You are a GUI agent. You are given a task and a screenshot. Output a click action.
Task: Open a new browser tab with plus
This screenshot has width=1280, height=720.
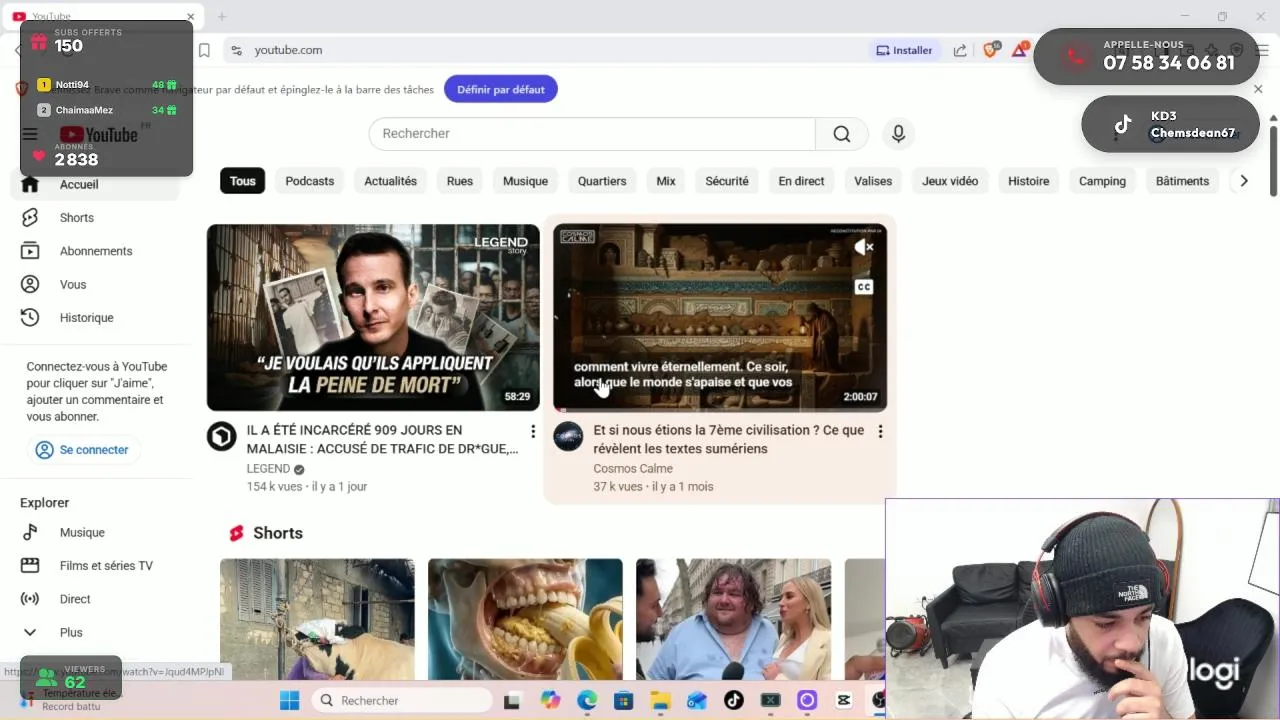tap(222, 16)
